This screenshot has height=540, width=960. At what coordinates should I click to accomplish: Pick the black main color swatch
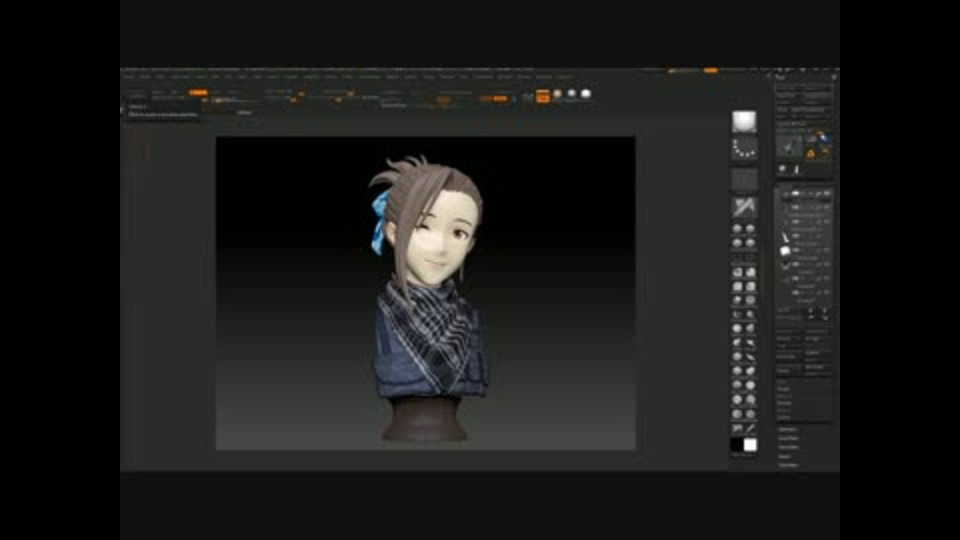click(x=737, y=445)
